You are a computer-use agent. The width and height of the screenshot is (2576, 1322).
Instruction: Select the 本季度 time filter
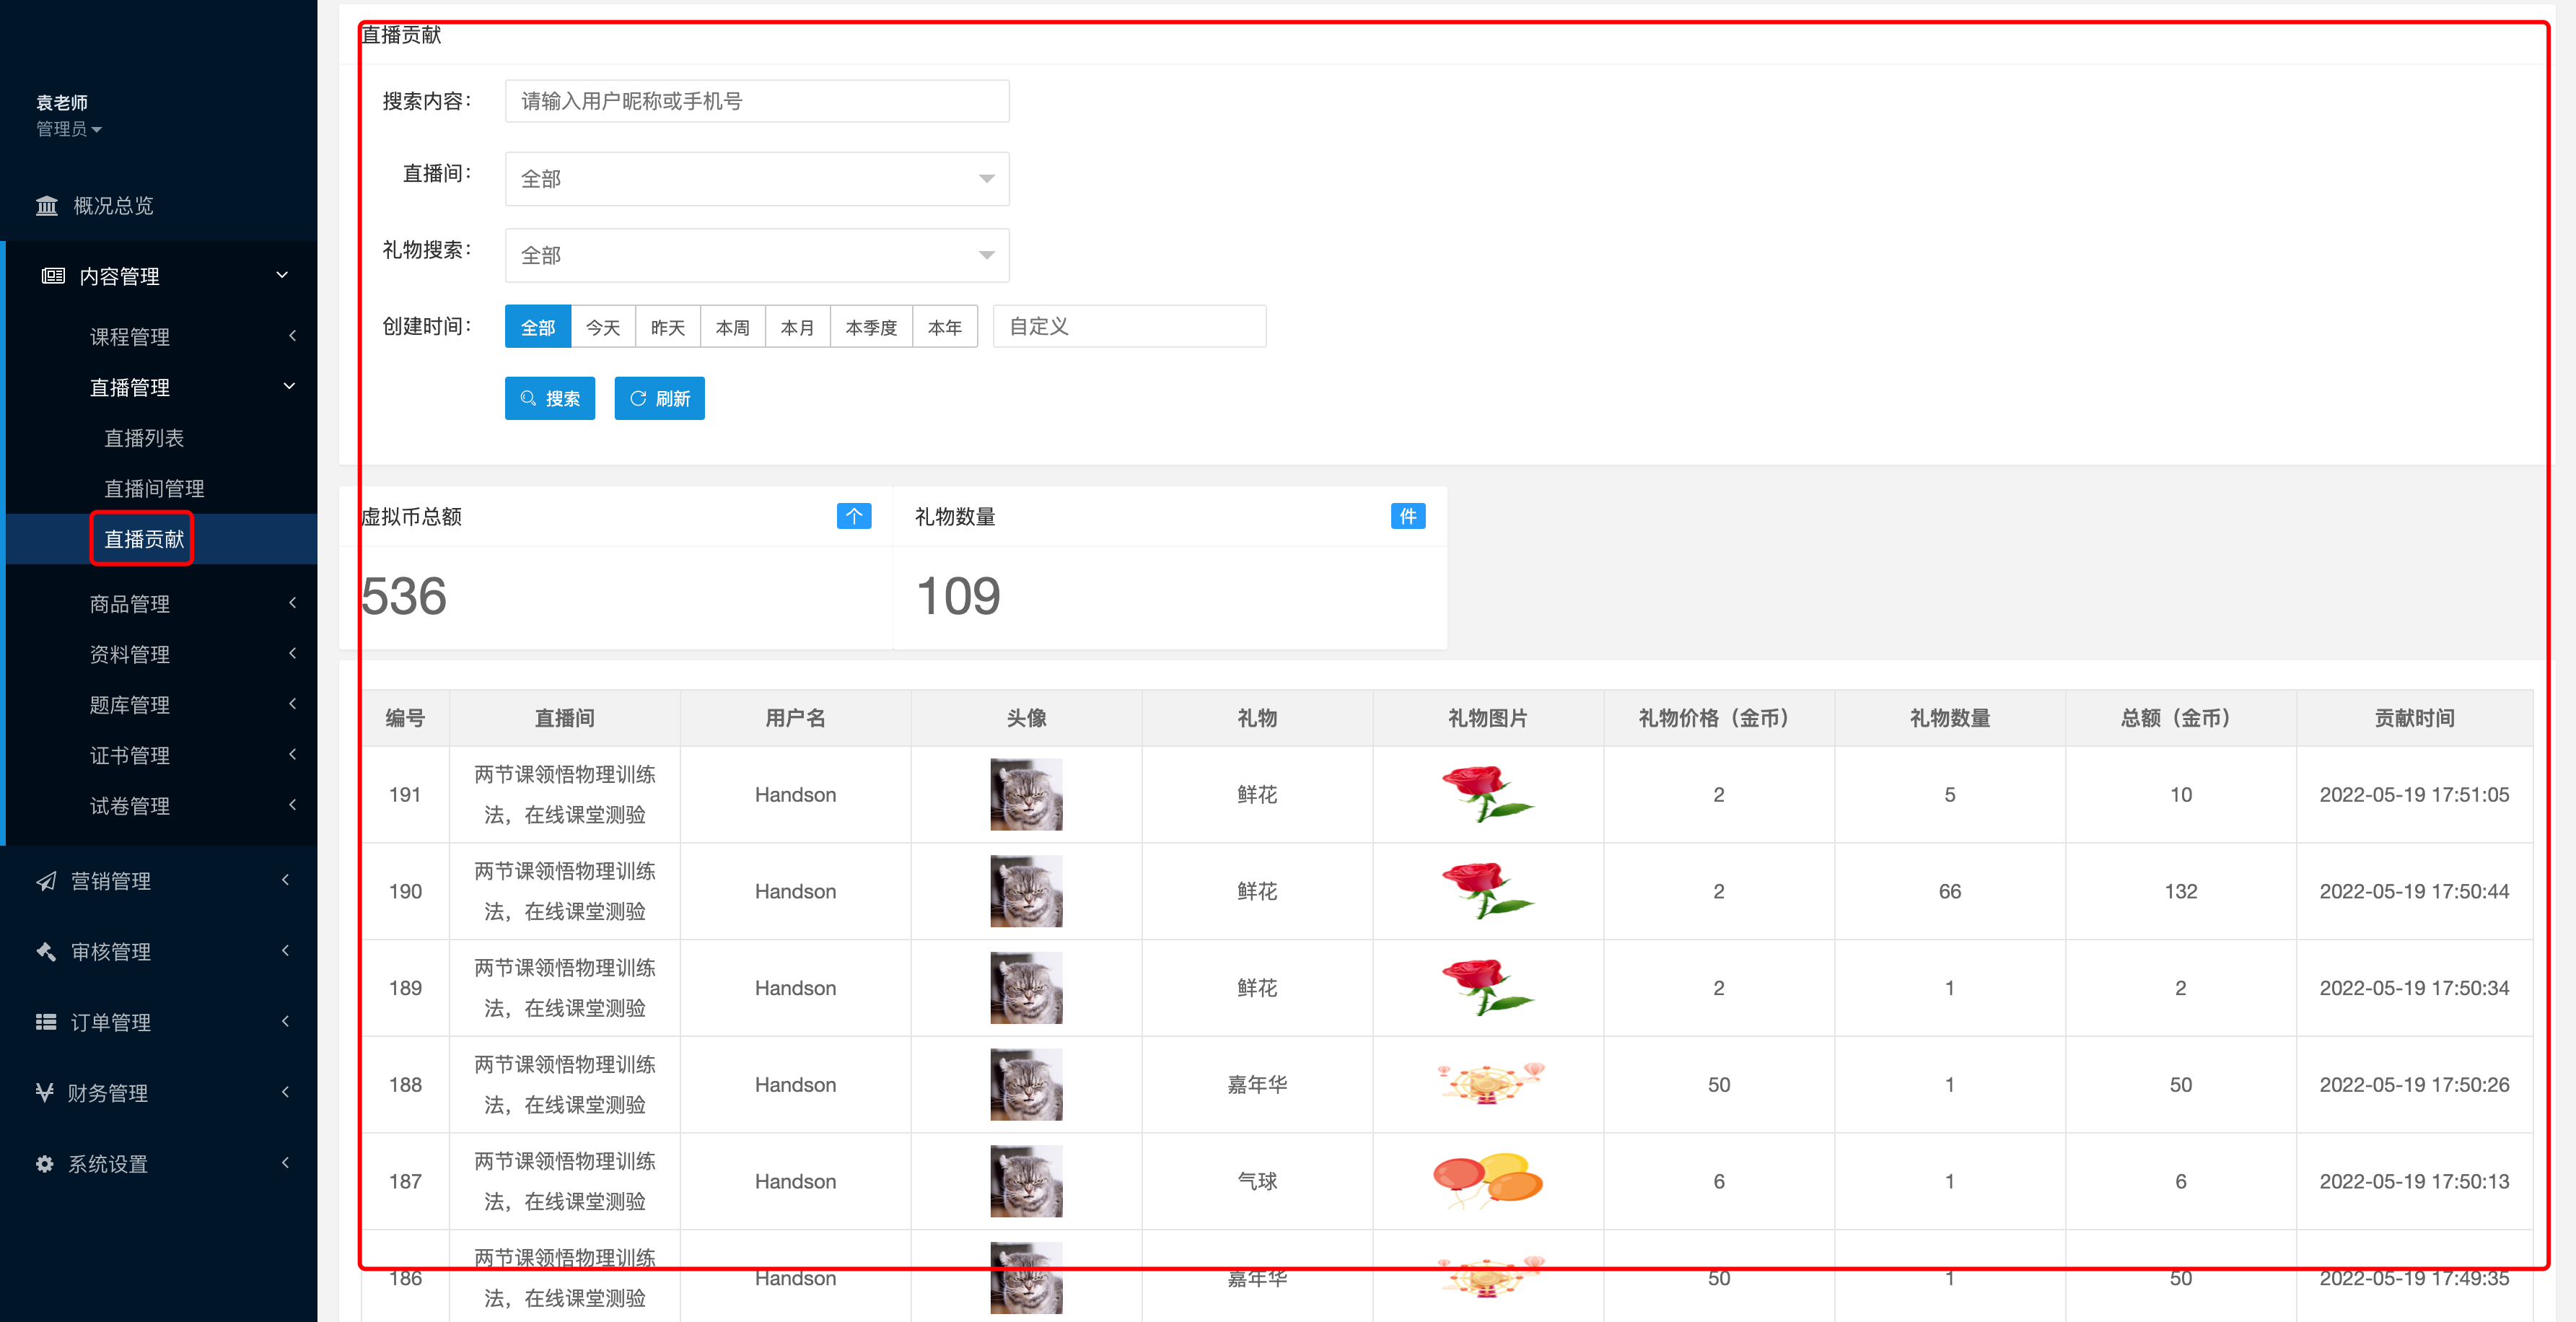point(871,327)
